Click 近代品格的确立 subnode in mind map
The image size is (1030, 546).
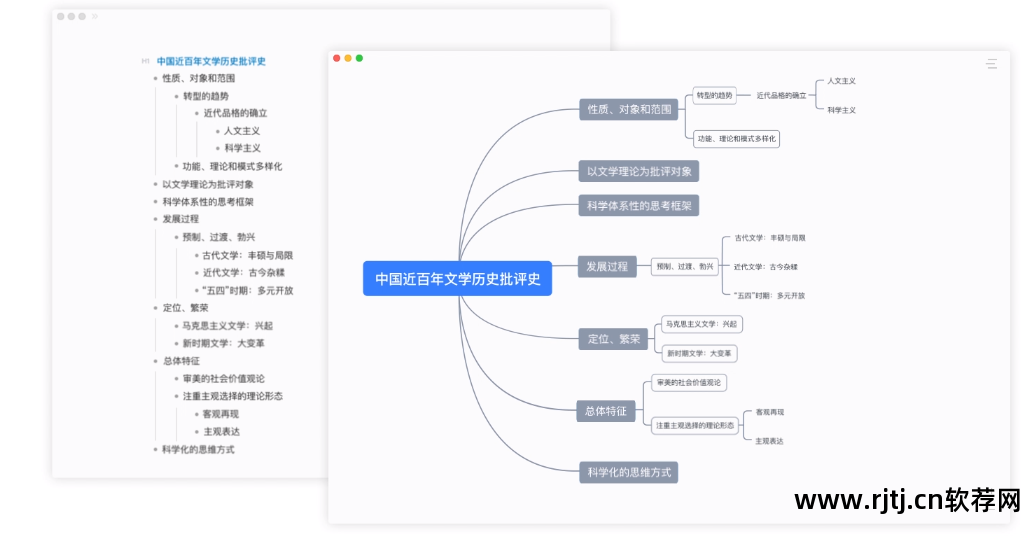pos(780,96)
